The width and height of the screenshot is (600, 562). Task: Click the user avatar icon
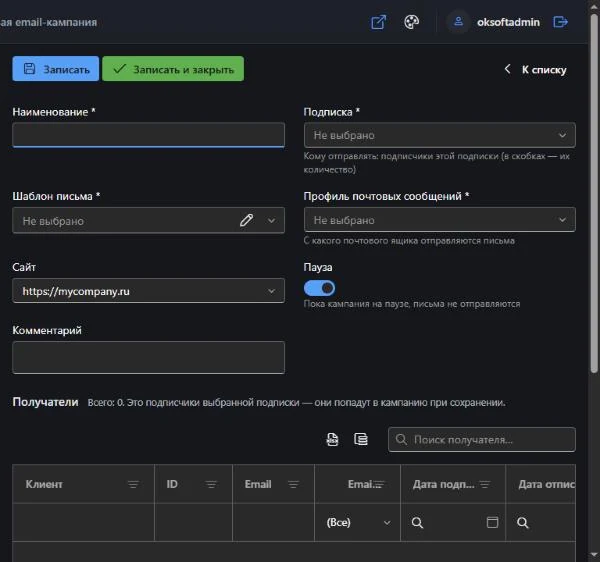click(x=458, y=22)
